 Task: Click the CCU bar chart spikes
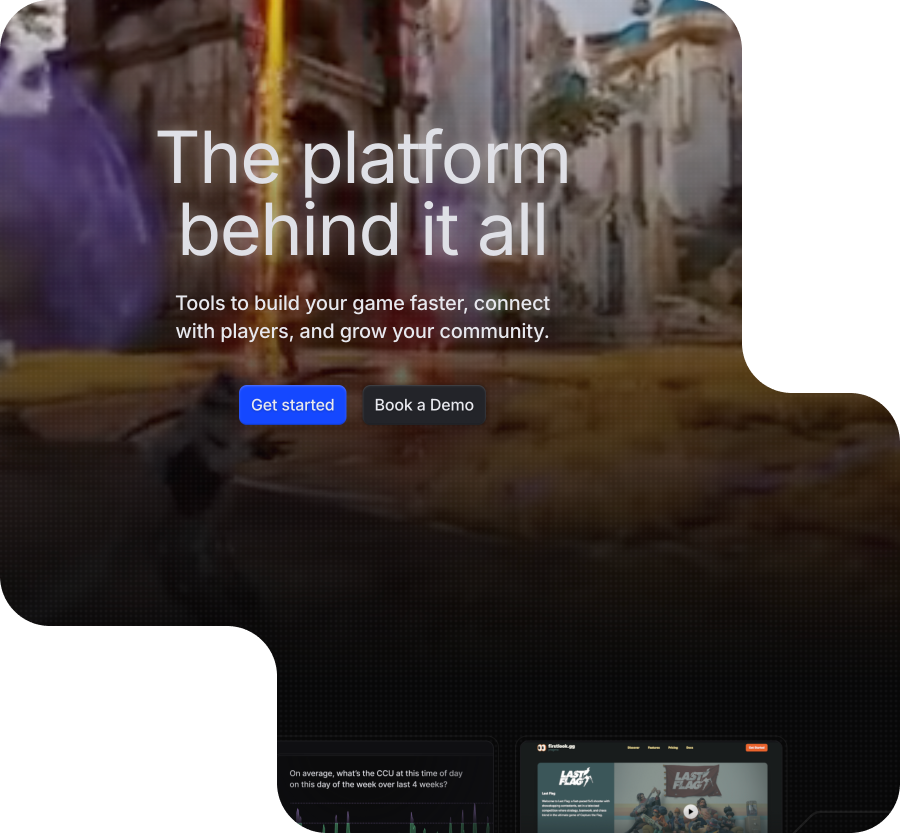click(340, 822)
